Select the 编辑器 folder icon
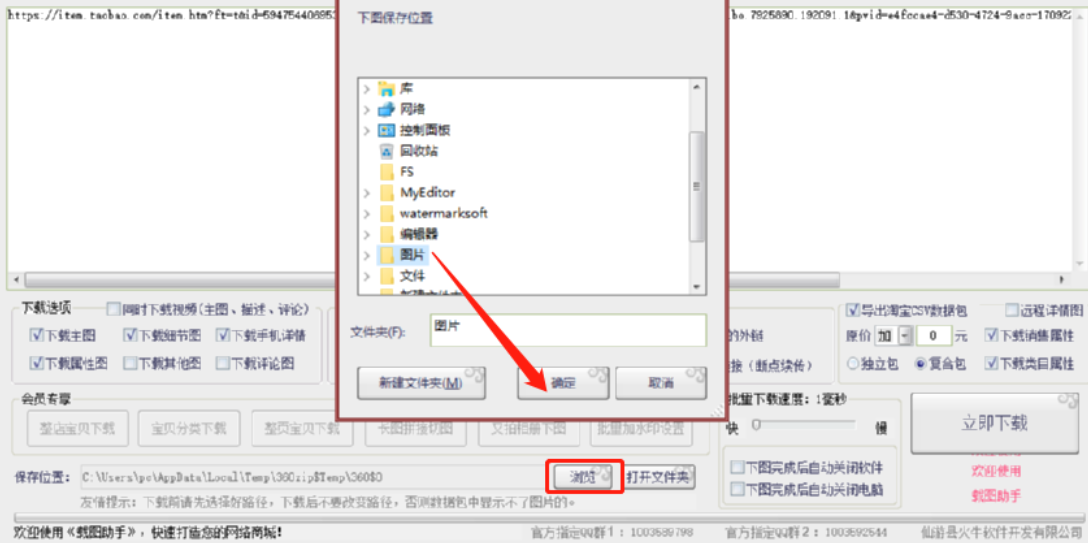The image size is (1088, 543). tap(386, 234)
